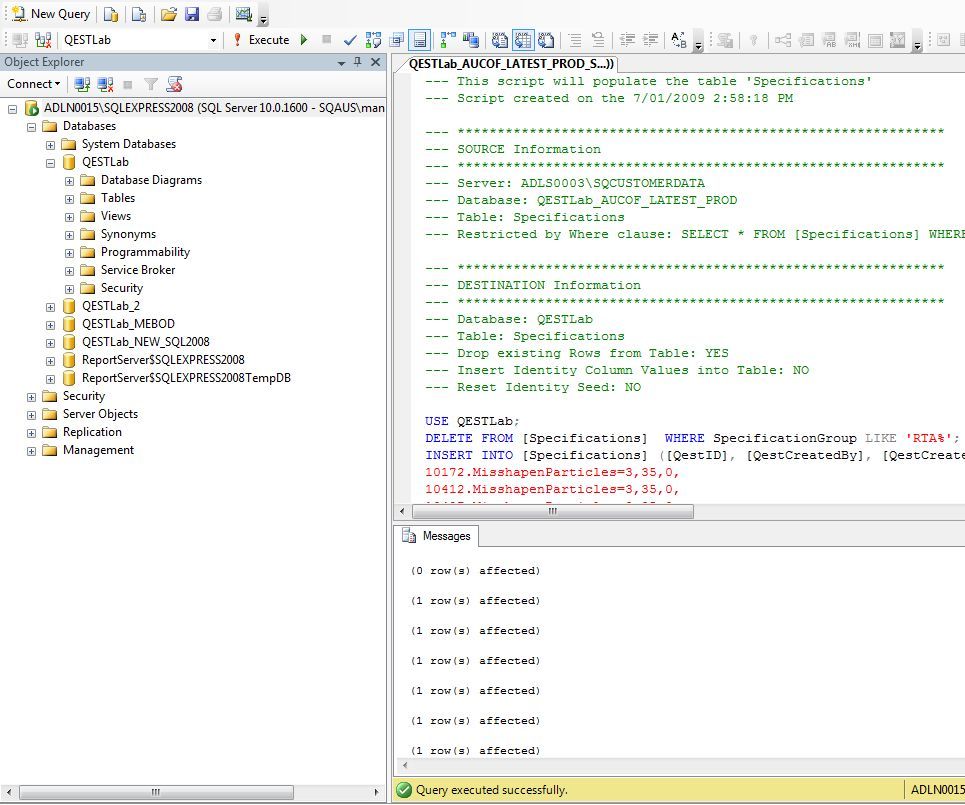Click the Disconnect icon in Object Explorer
The width and height of the screenshot is (965, 805).
pyautogui.click(x=105, y=84)
